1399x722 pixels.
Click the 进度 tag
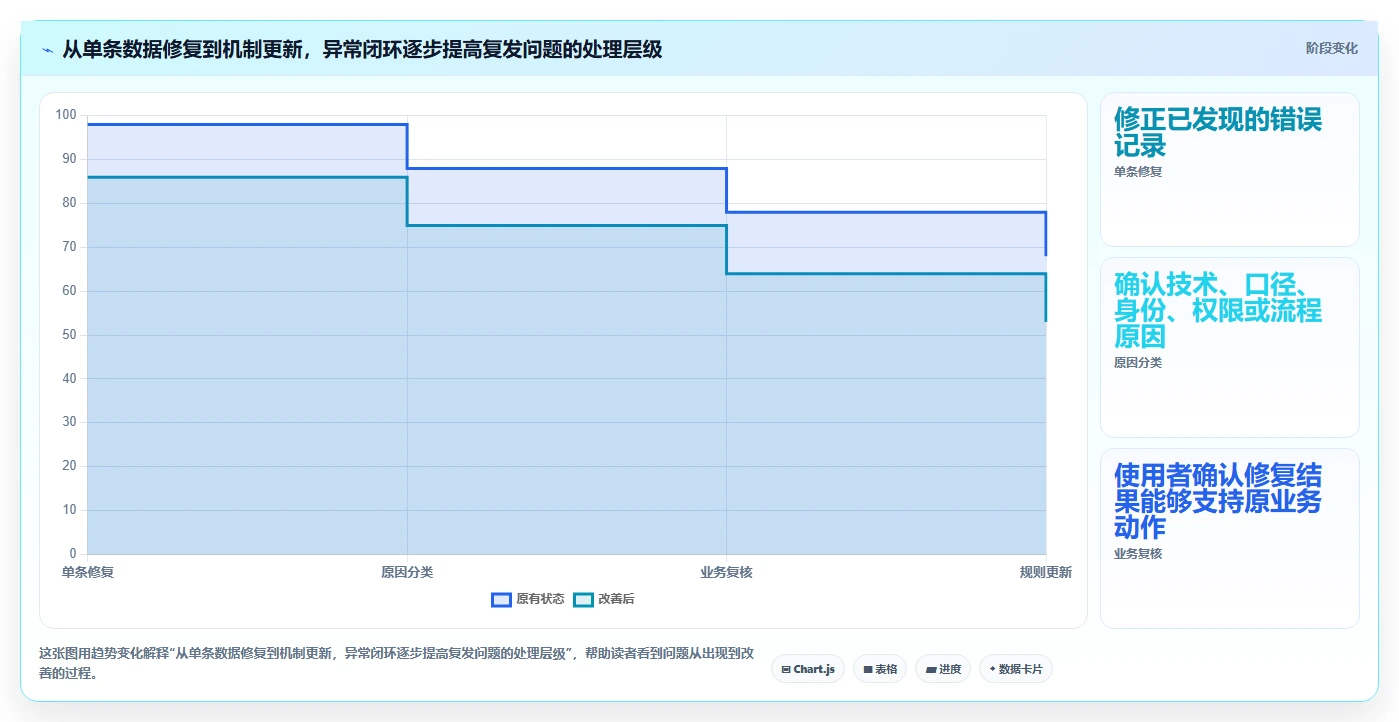(943, 669)
